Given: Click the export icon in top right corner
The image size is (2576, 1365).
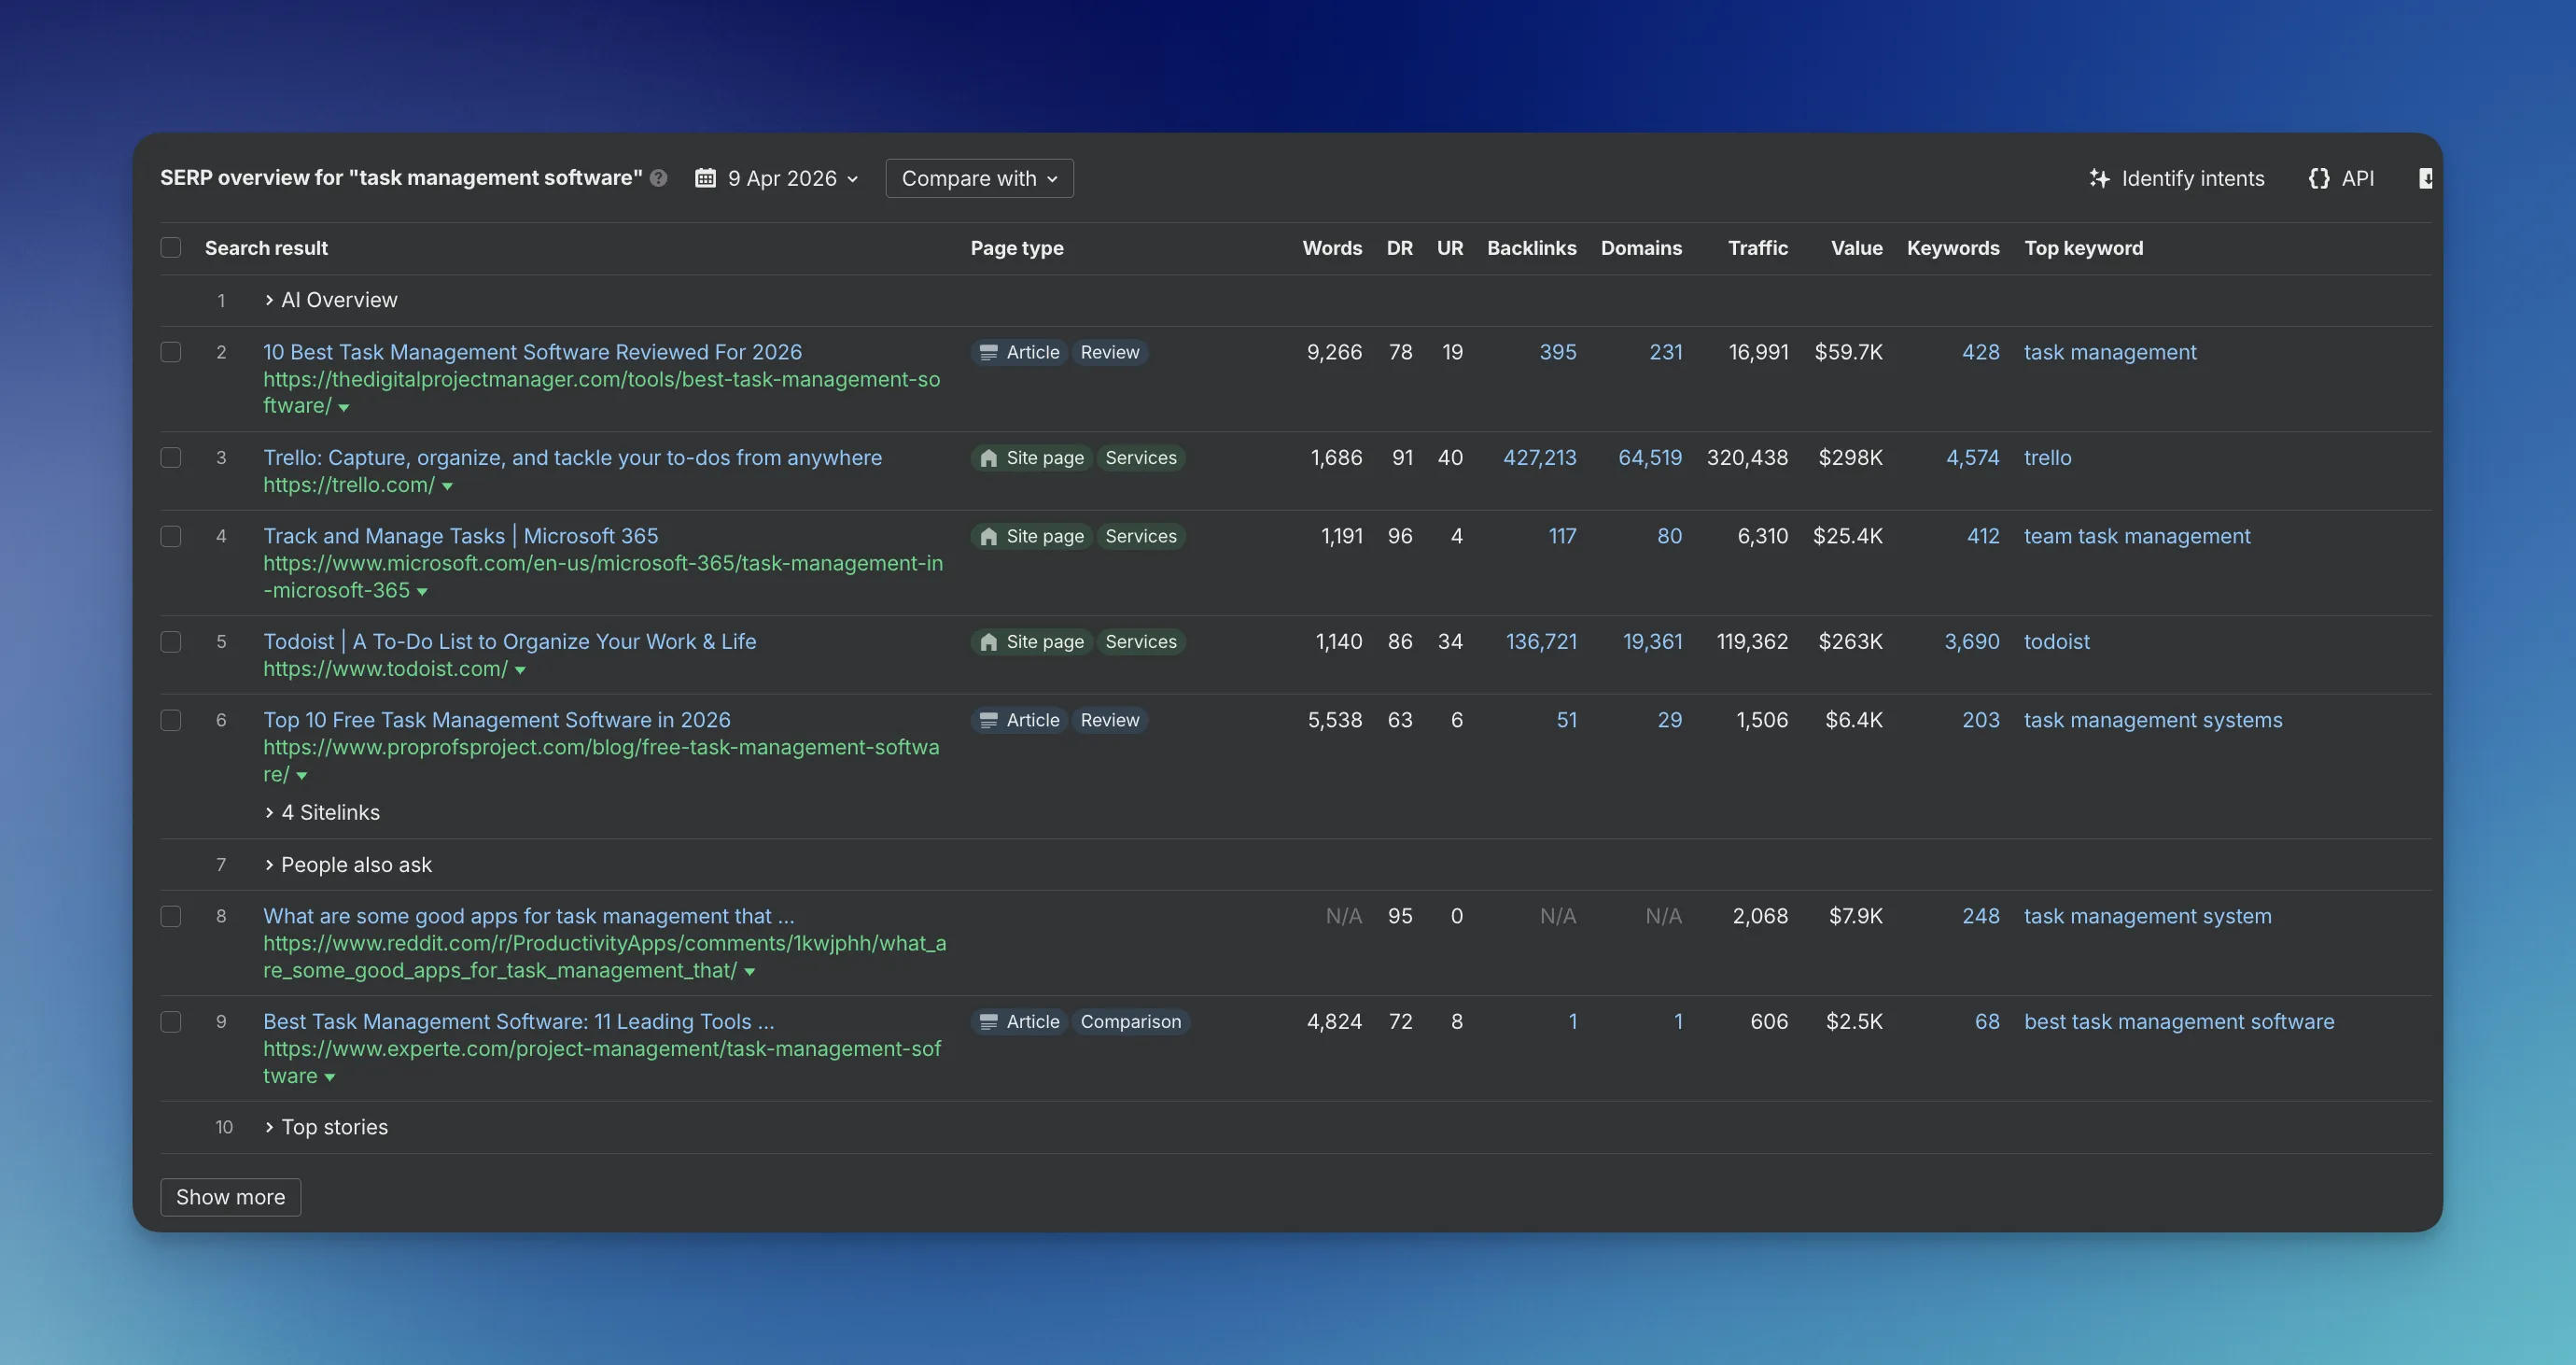Looking at the screenshot, I should (2427, 178).
